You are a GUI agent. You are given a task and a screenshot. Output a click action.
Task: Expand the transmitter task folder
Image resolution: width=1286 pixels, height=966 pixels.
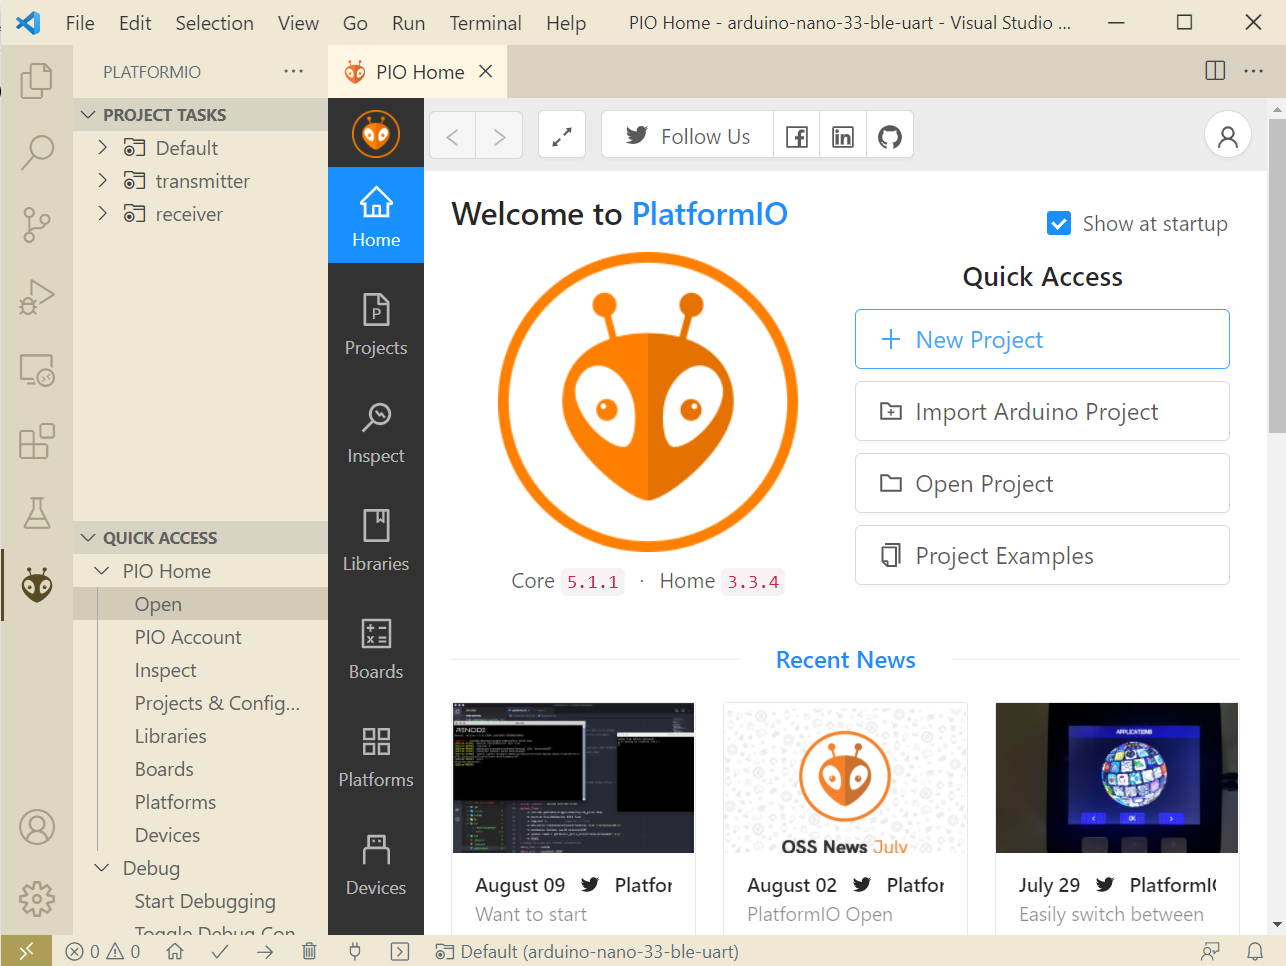[x=102, y=181]
